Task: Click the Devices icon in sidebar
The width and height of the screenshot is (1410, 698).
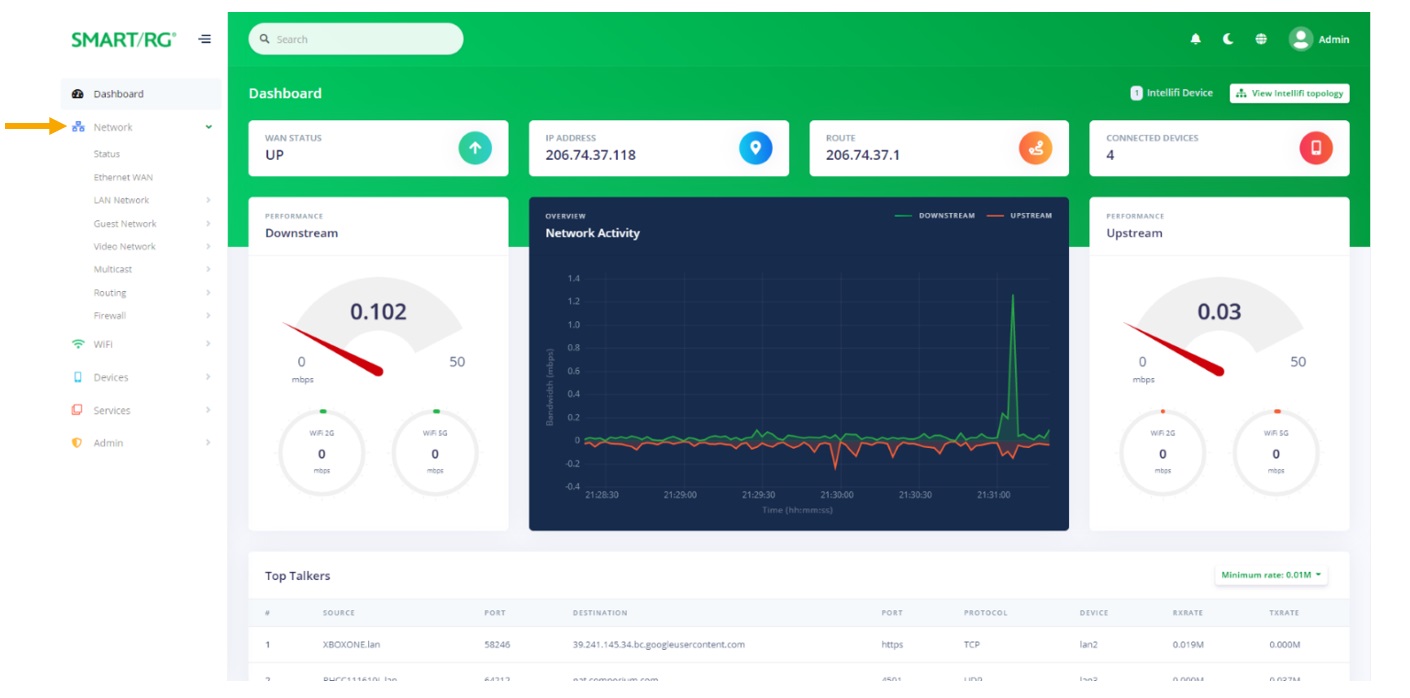Action: pos(78,377)
